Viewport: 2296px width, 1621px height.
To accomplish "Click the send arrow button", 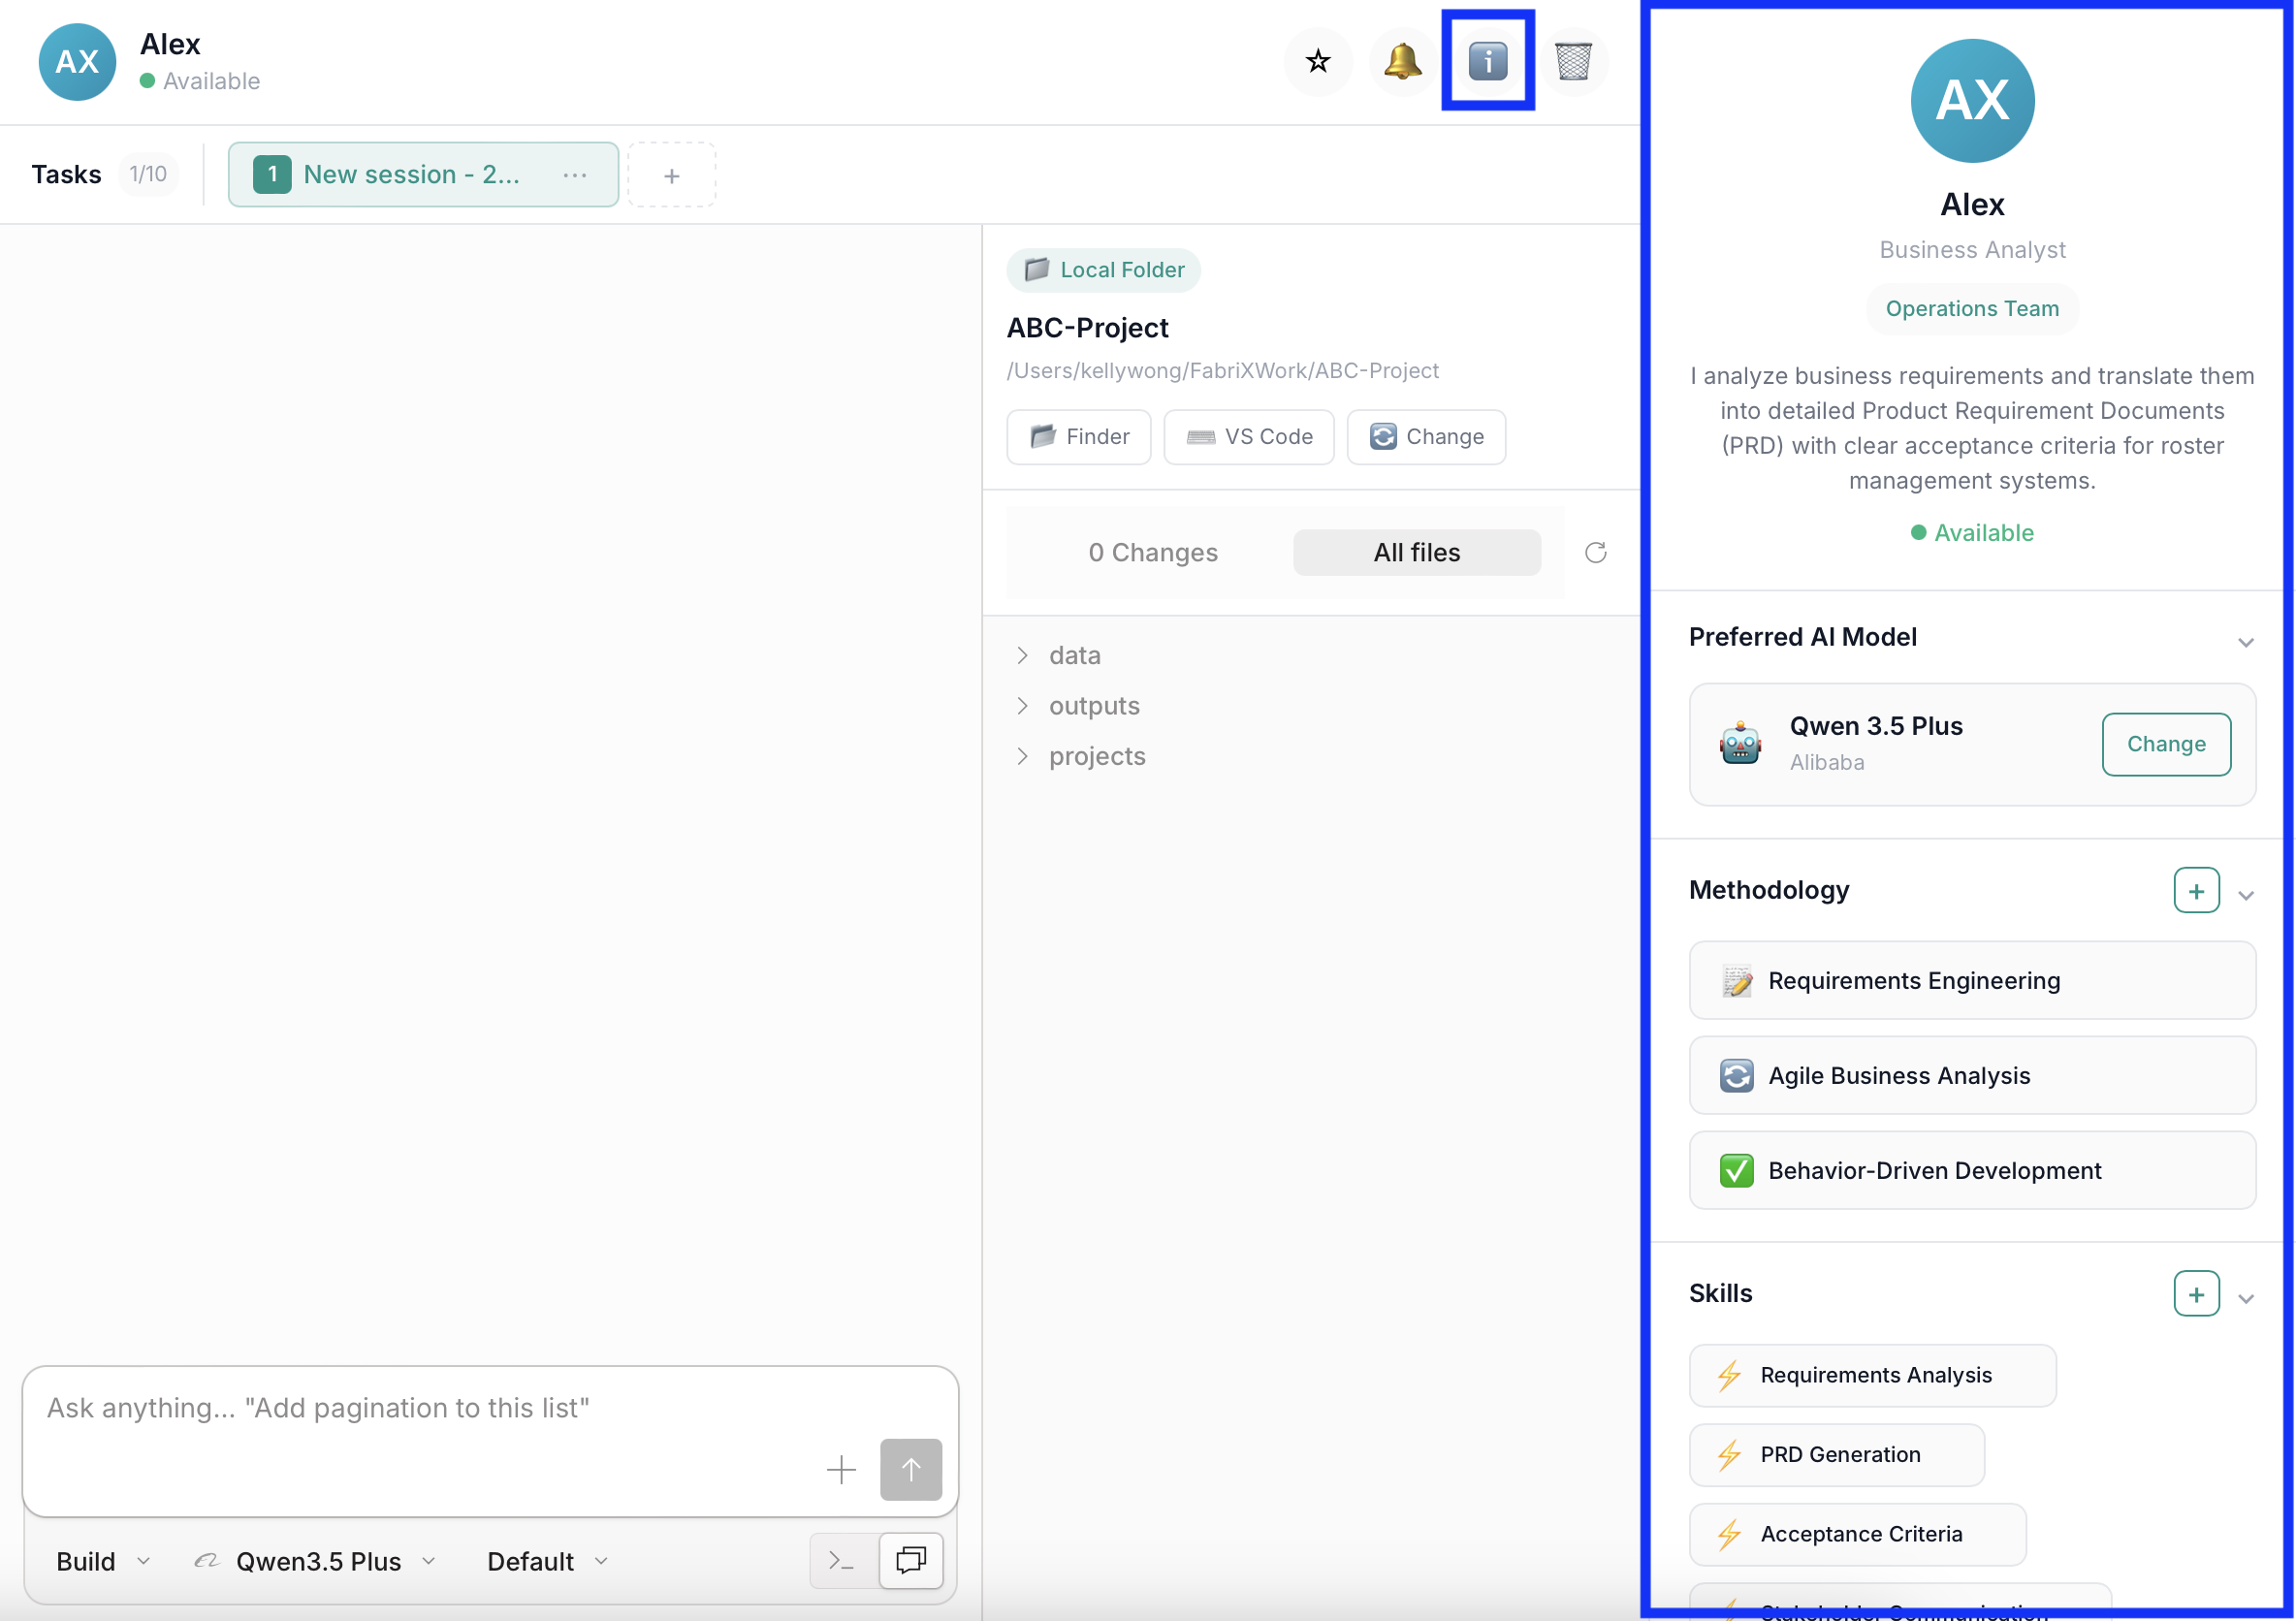I will [x=910, y=1469].
